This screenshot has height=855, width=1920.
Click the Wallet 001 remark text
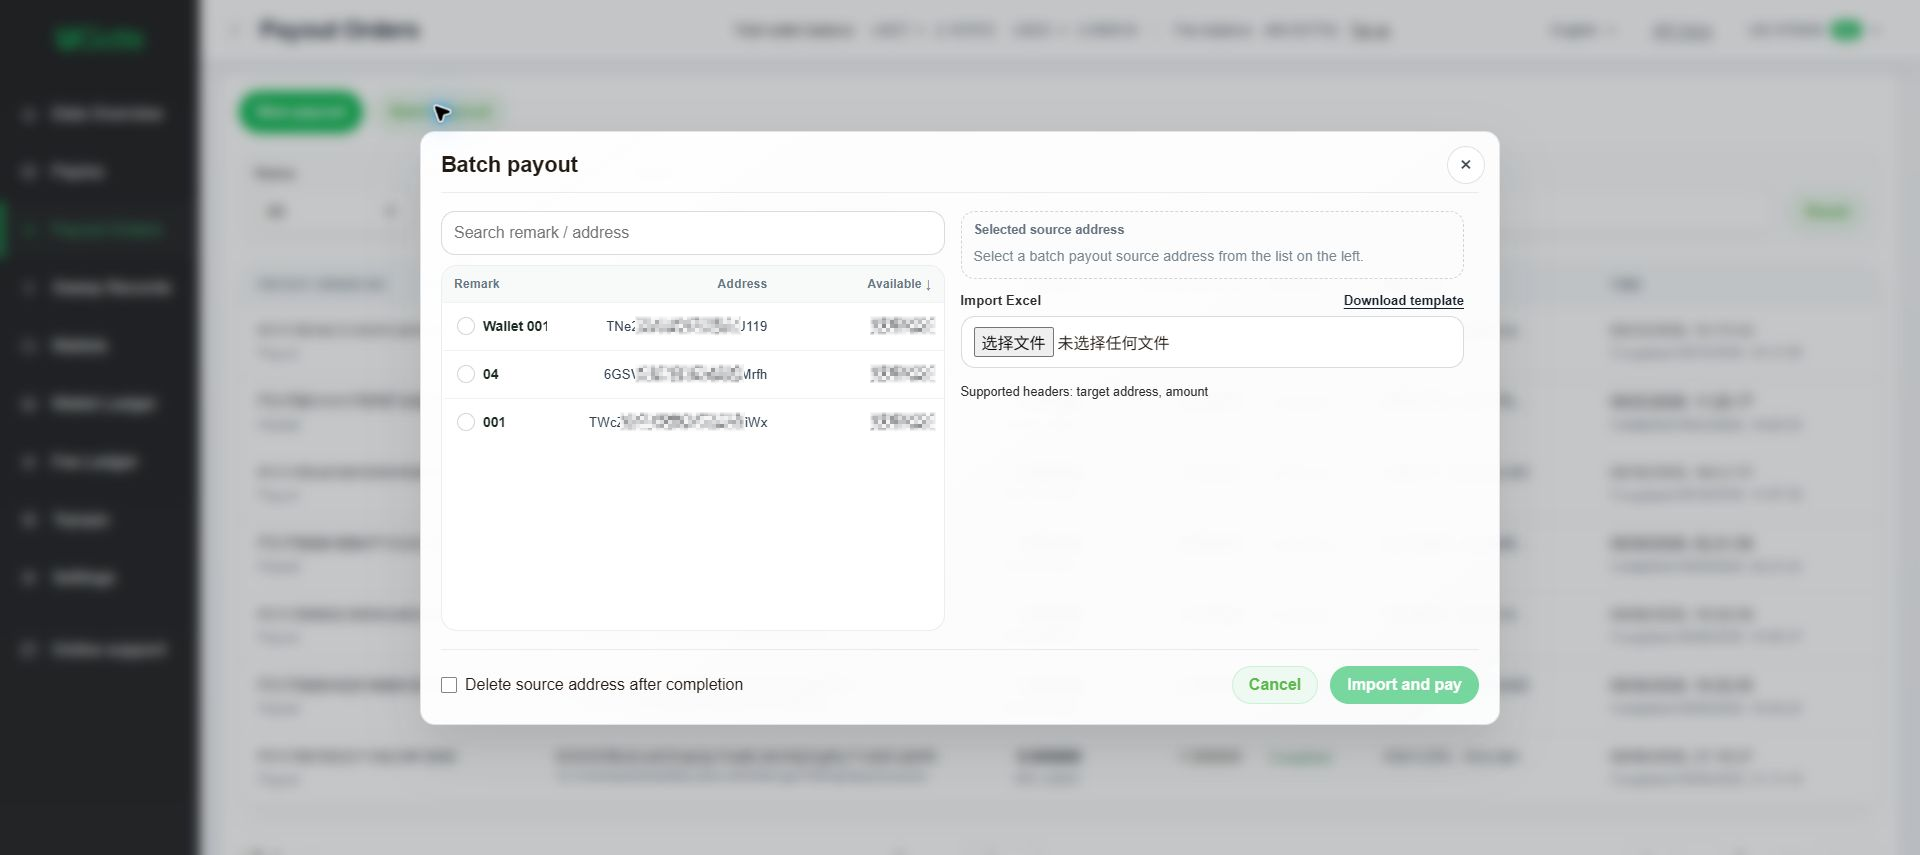pyautogui.click(x=515, y=326)
